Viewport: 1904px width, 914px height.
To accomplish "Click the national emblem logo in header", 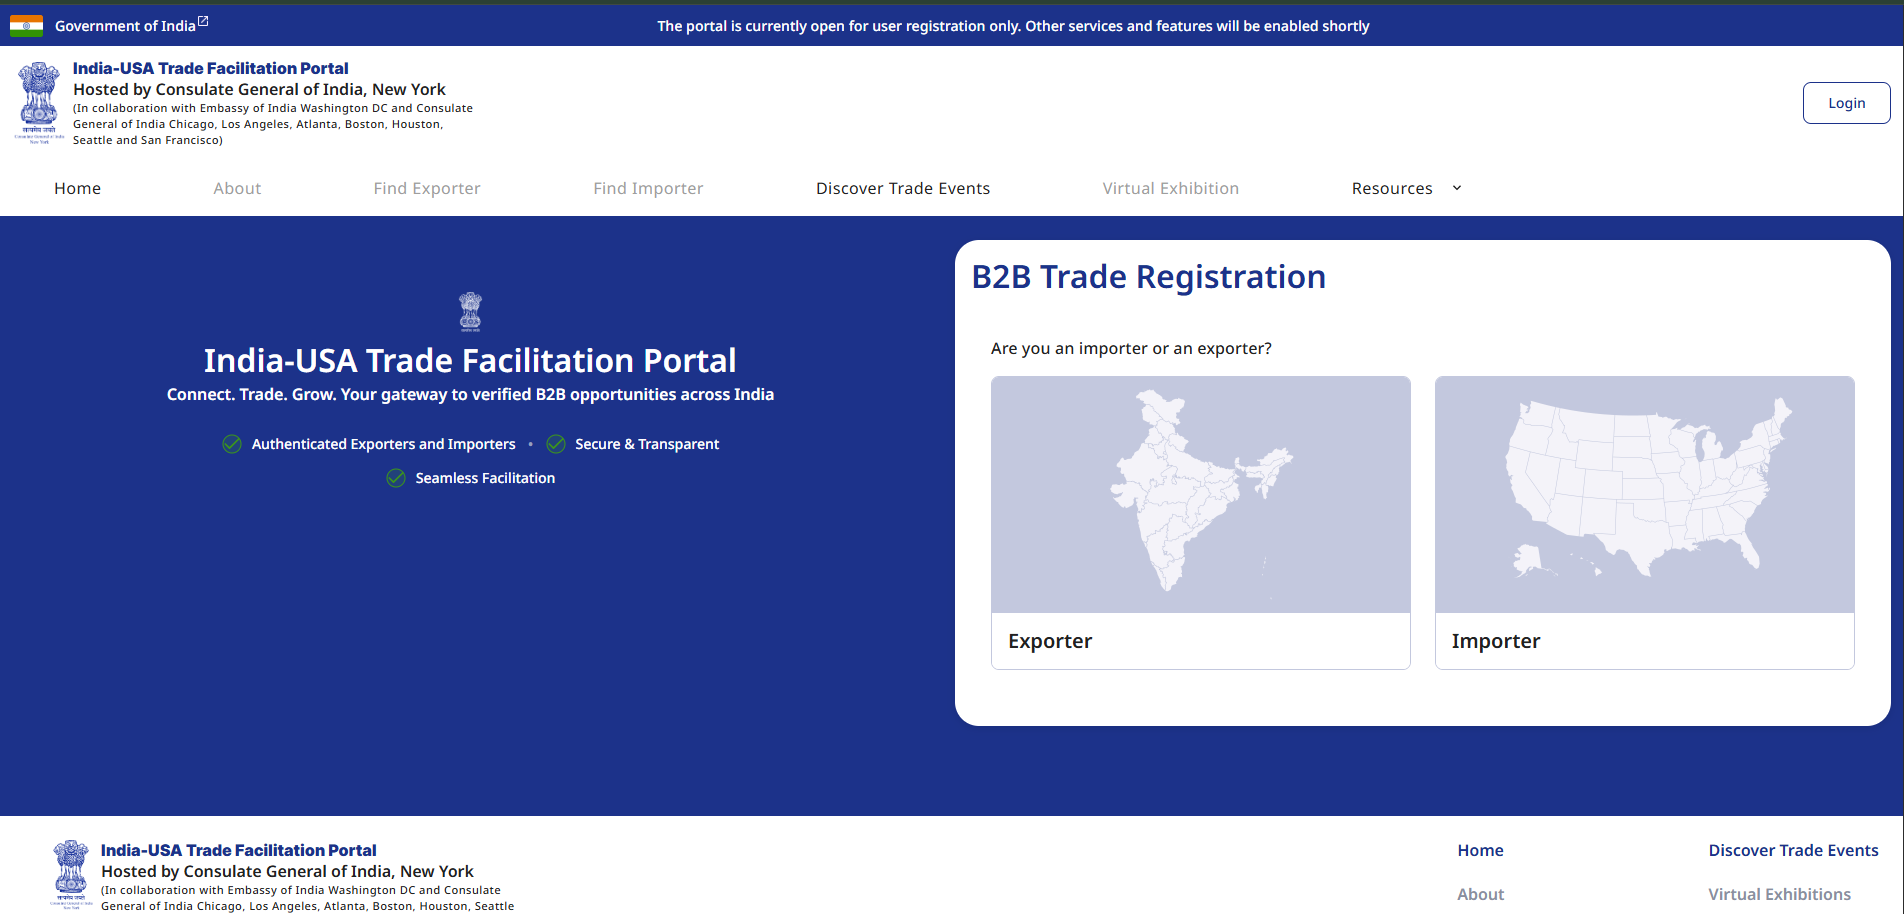I will (39, 102).
